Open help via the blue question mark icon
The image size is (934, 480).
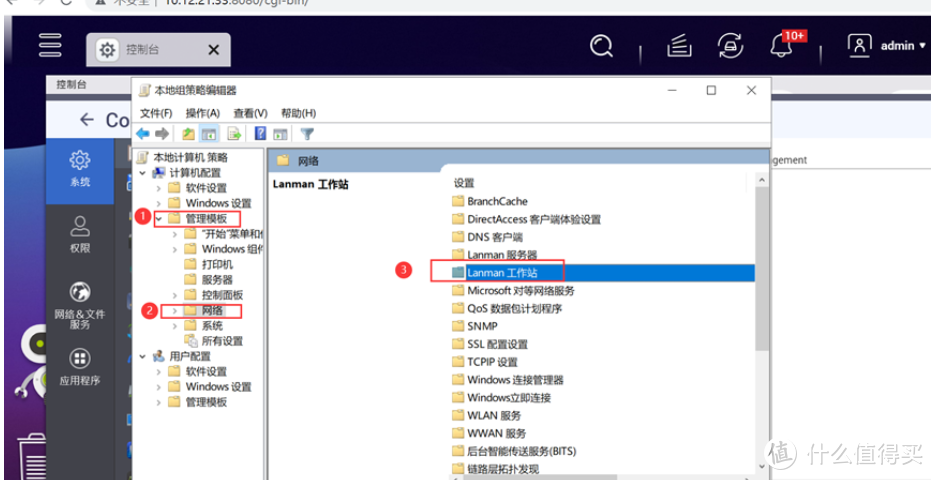[260, 133]
